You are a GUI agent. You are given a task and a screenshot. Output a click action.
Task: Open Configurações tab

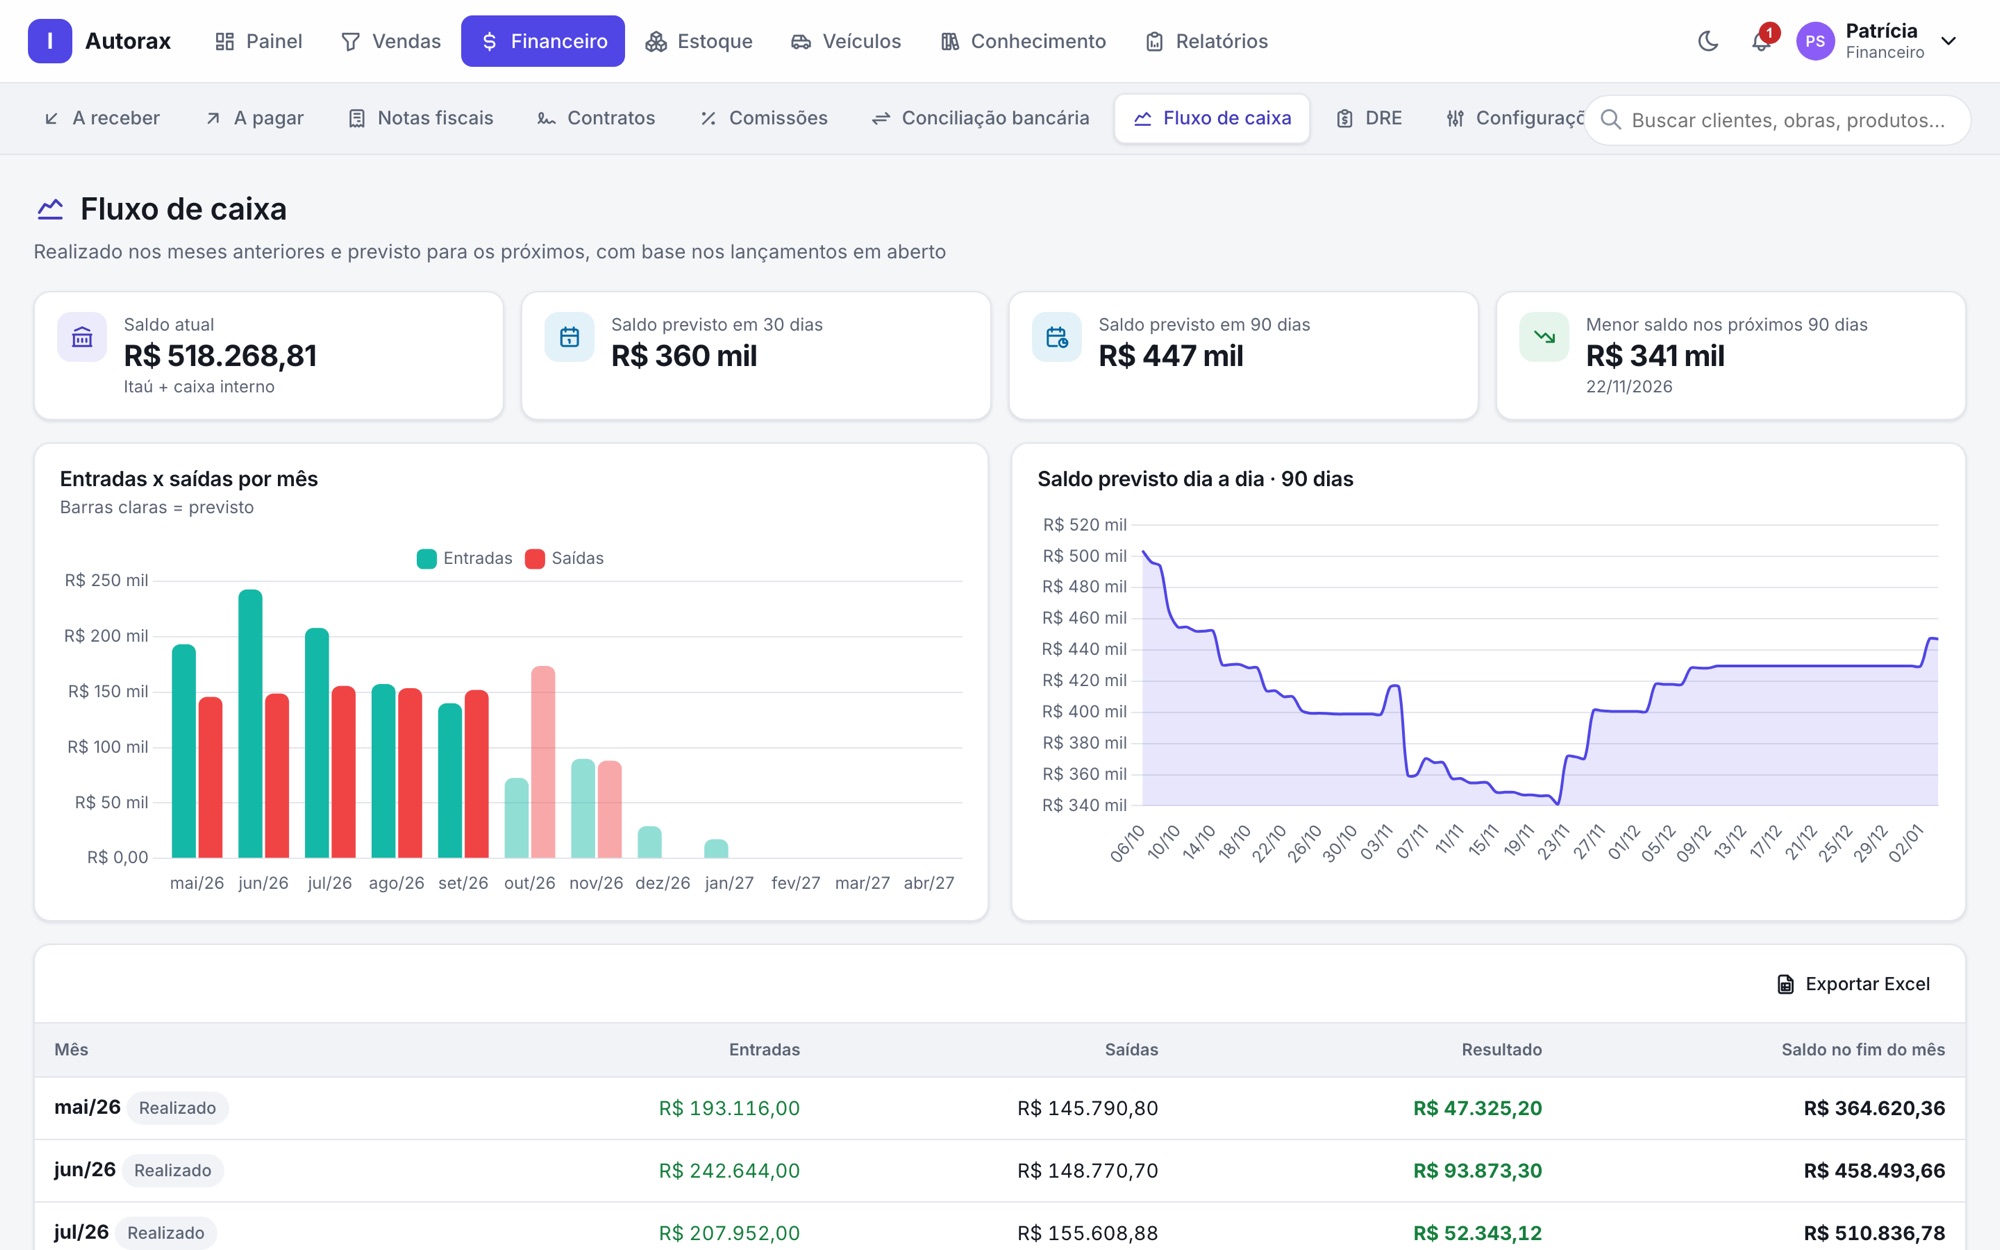point(1514,118)
